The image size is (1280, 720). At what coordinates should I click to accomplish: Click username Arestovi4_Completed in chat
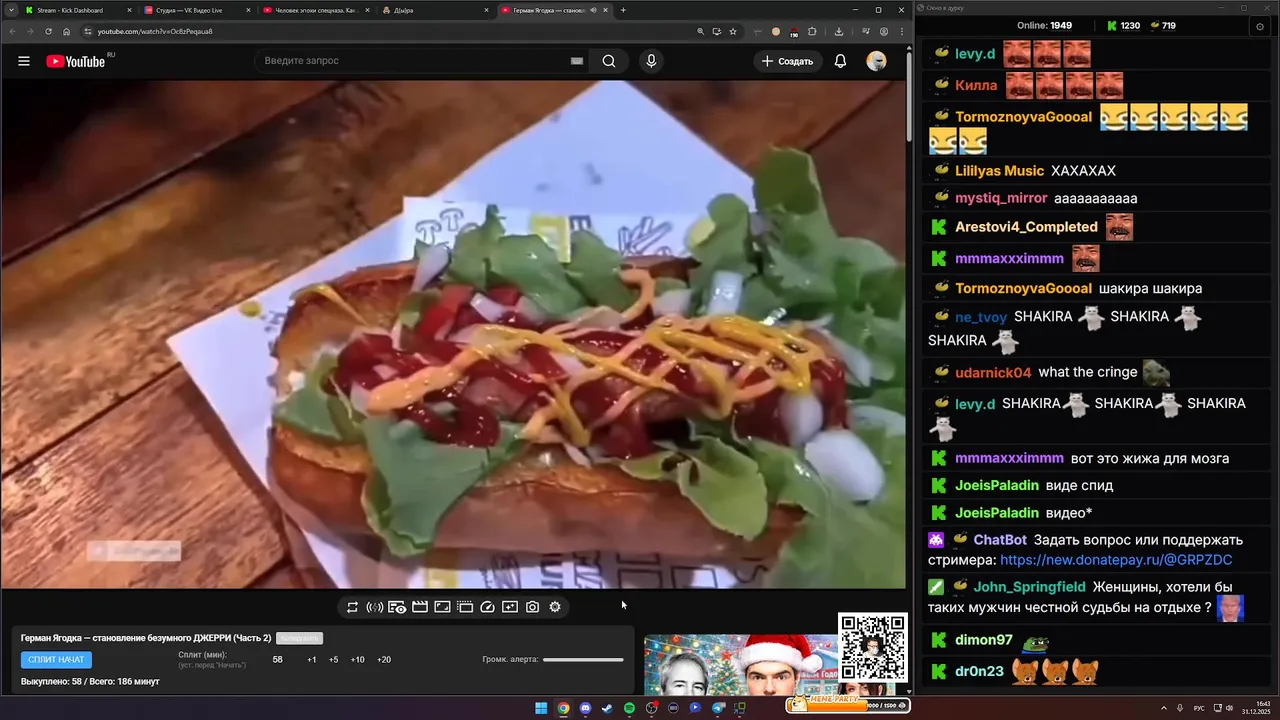coord(1026,227)
